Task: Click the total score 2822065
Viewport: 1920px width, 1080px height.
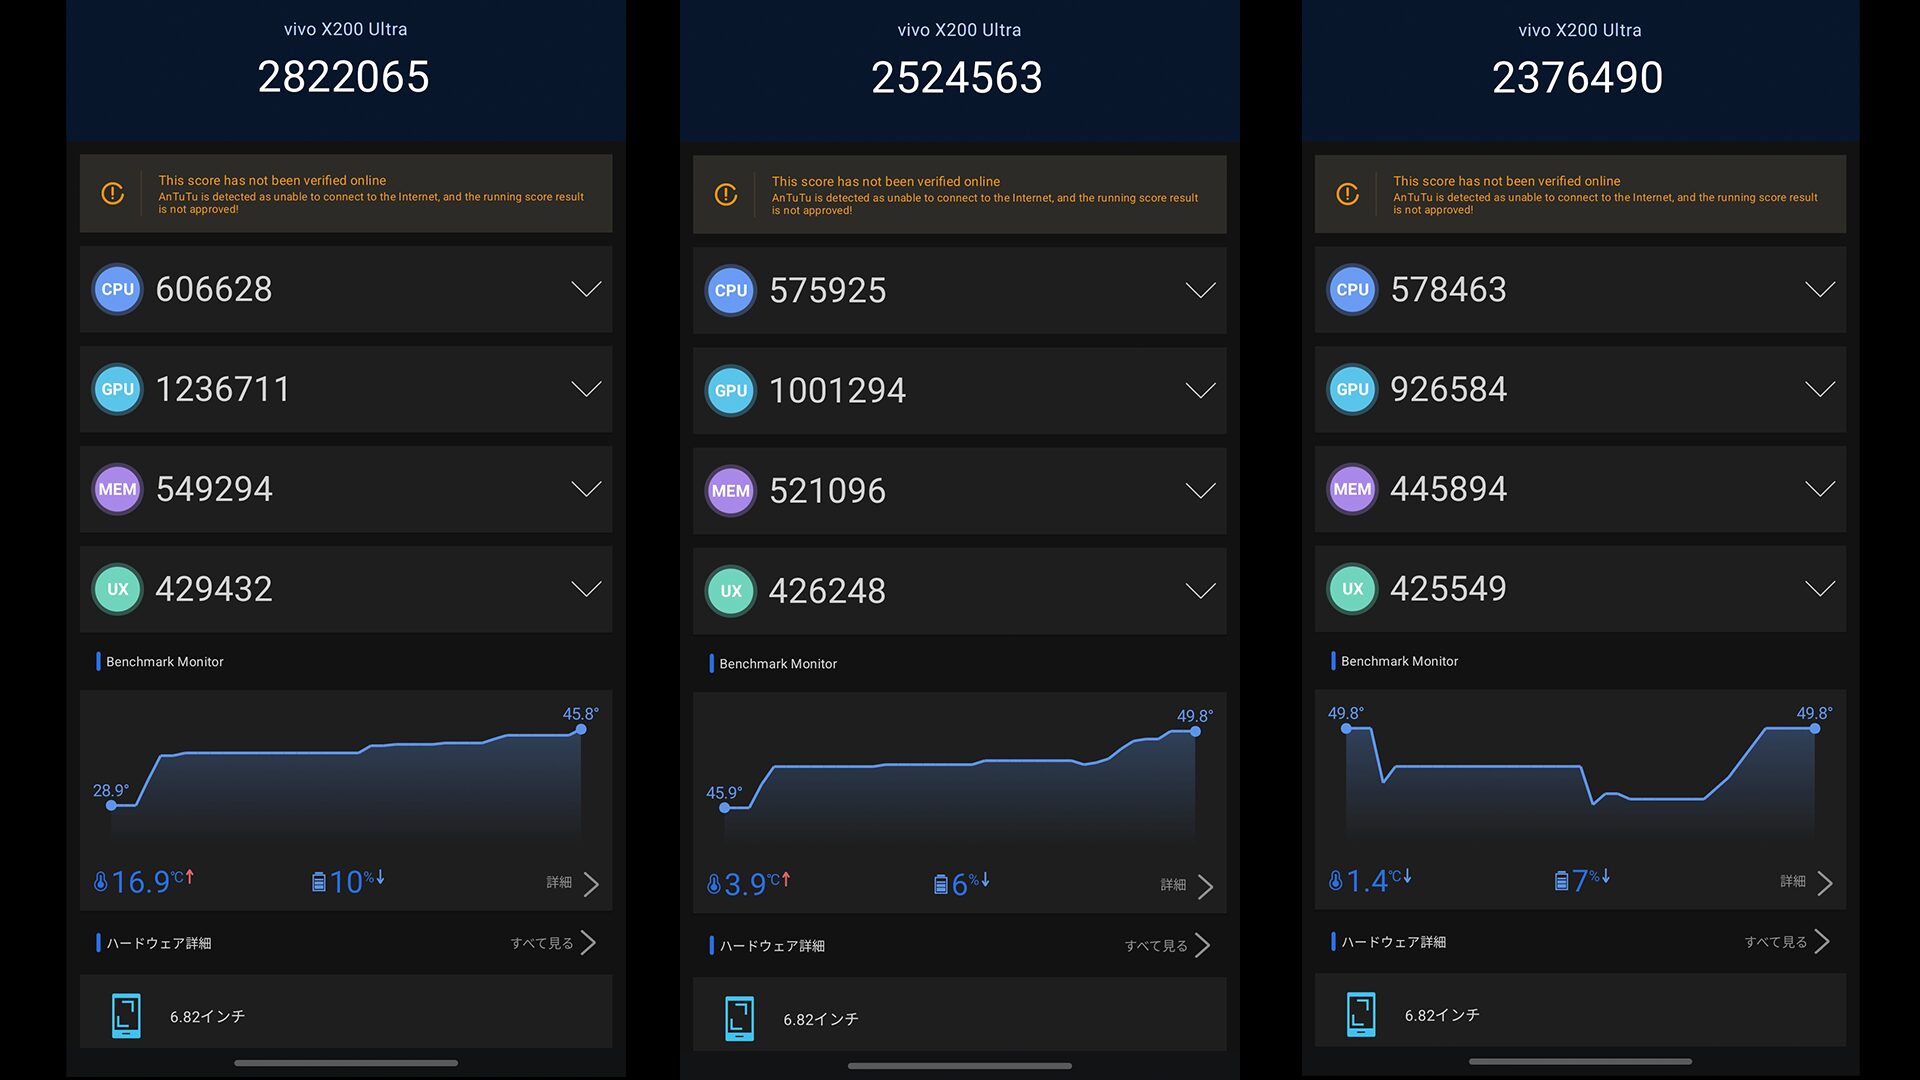Action: pyautogui.click(x=344, y=77)
